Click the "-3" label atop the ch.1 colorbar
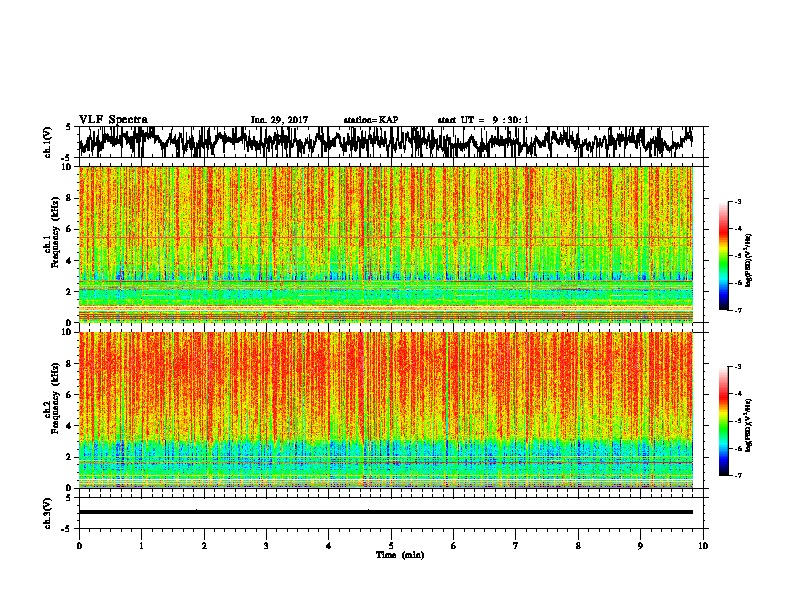Viewport: 792px width, 612px height. [738, 201]
